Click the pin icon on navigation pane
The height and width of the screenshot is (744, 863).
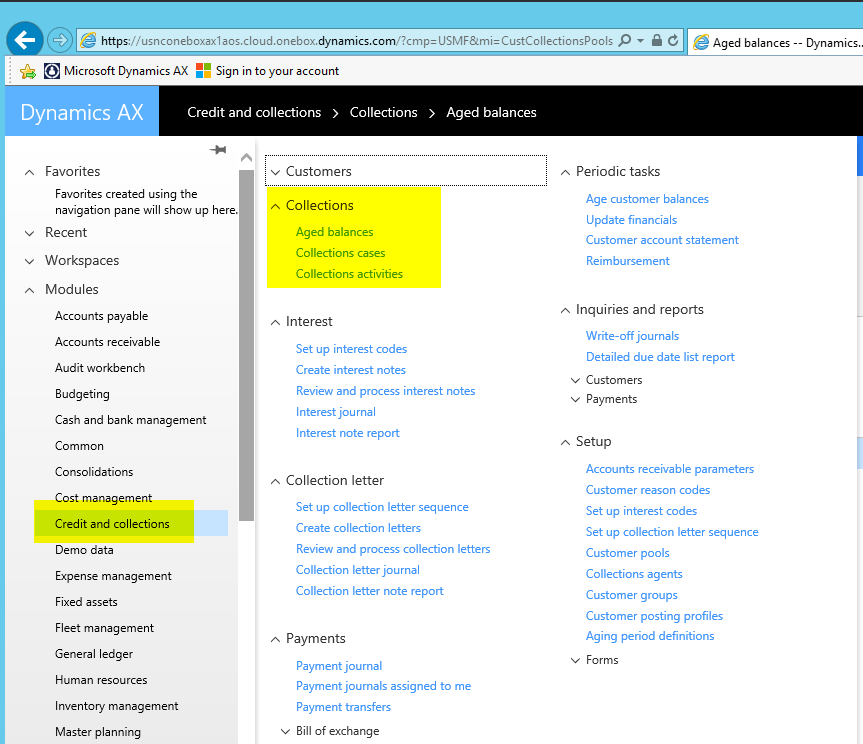click(218, 150)
